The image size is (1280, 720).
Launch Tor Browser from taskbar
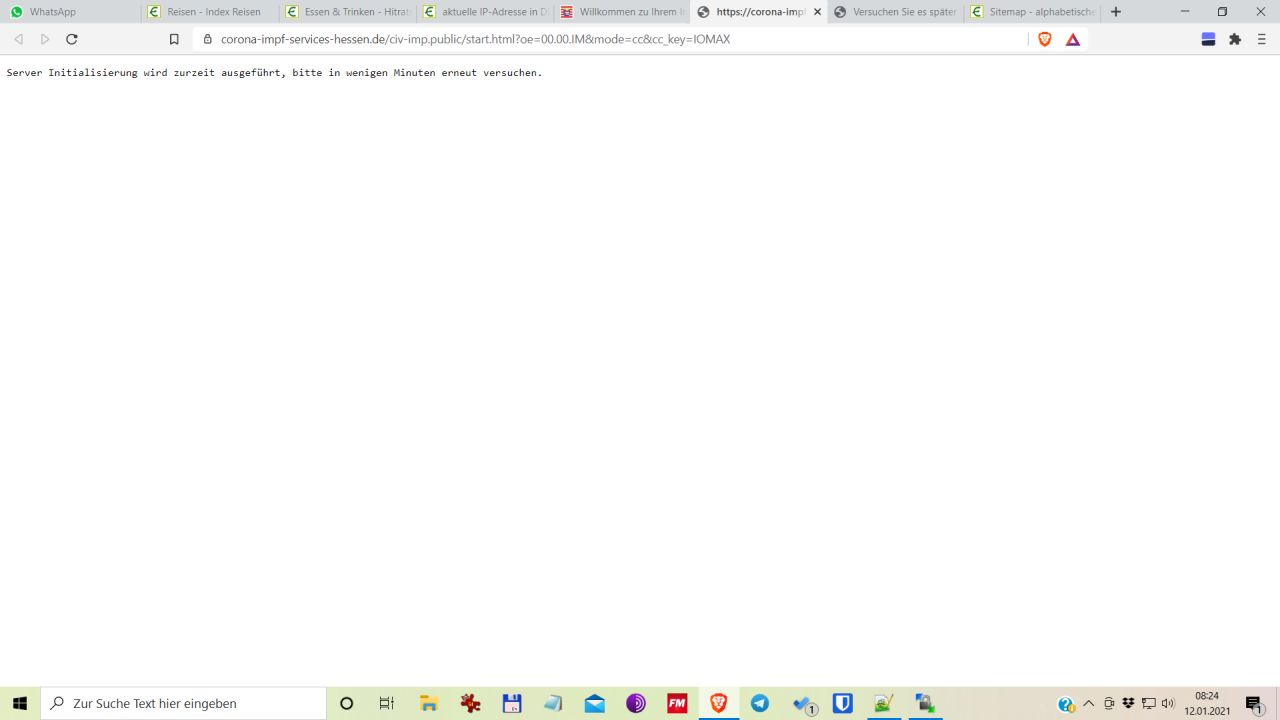tap(636, 703)
